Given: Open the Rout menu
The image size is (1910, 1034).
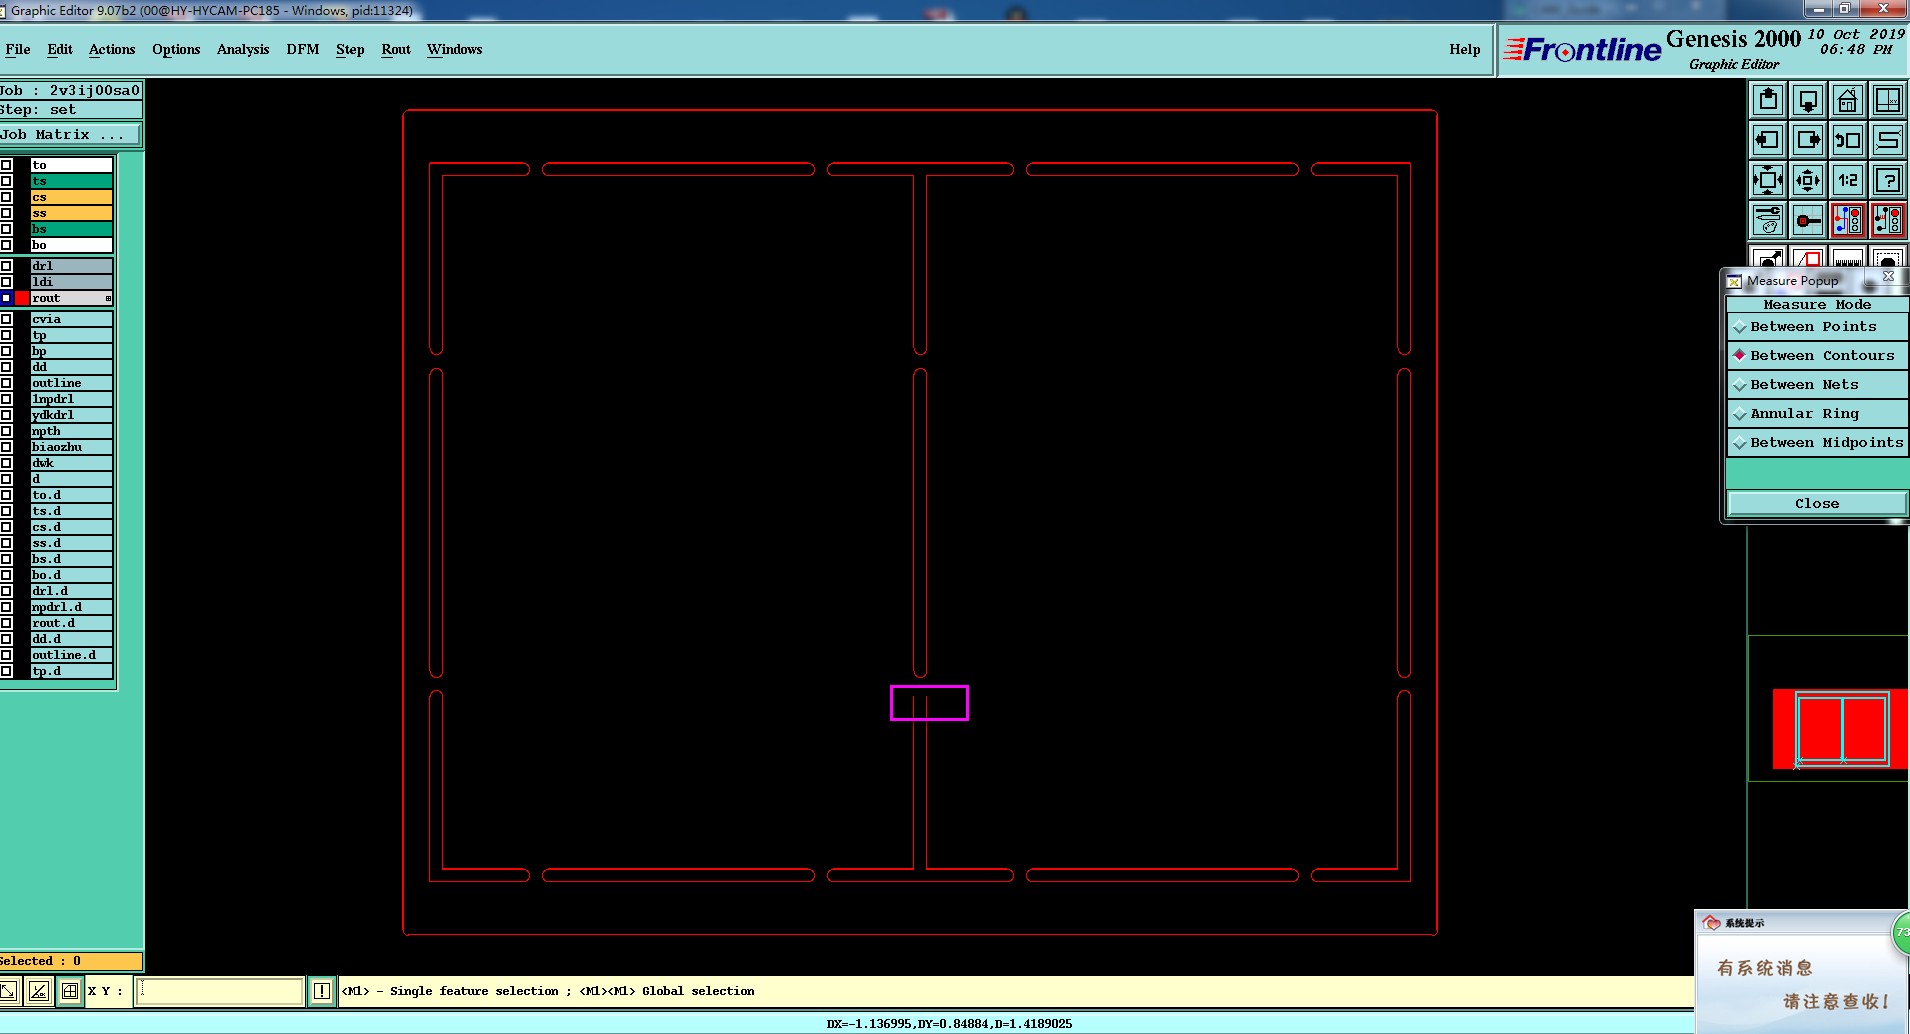Looking at the screenshot, I should [396, 49].
